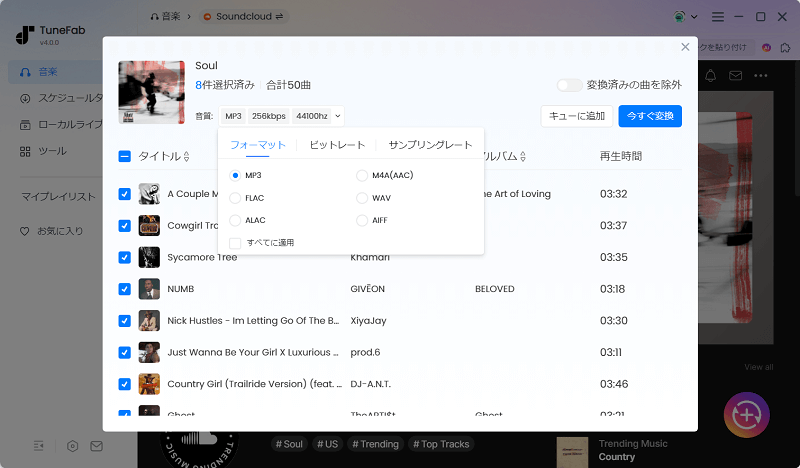Click the Trending Music Country thumbnail
Screen dimensions: 800x468
[x=572, y=452]
